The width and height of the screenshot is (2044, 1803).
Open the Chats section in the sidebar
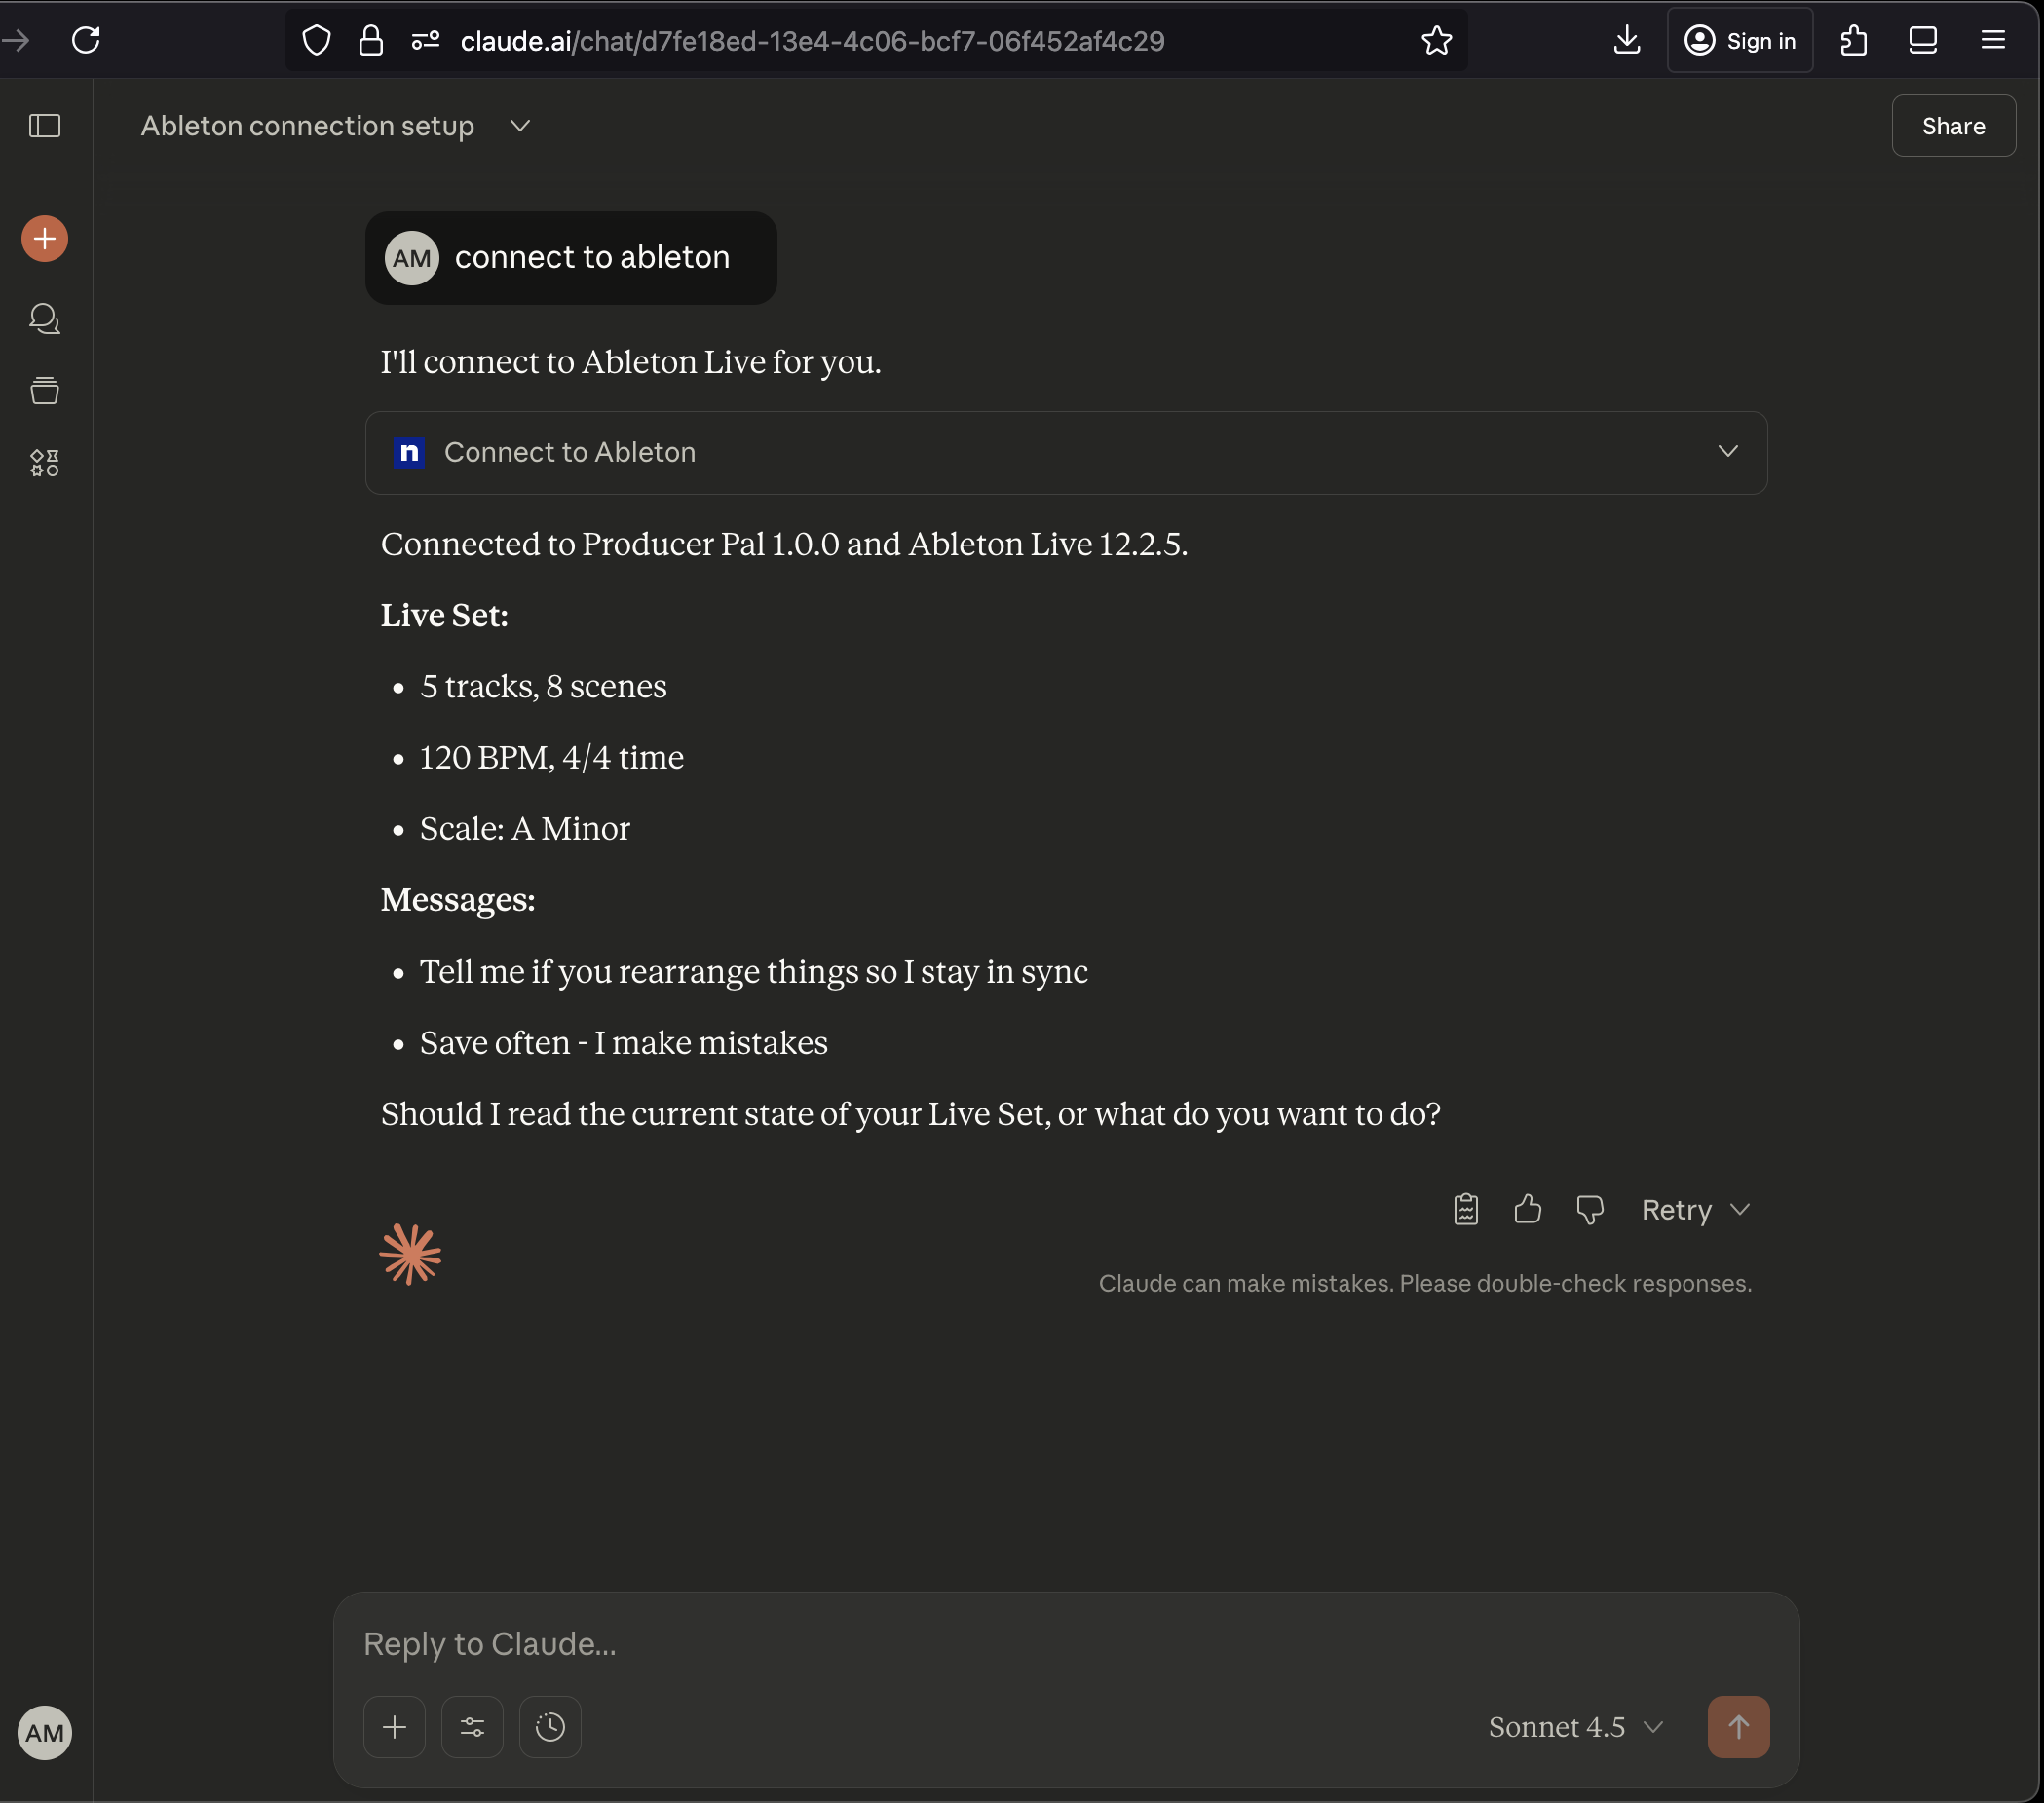click(x=44, y=319)
